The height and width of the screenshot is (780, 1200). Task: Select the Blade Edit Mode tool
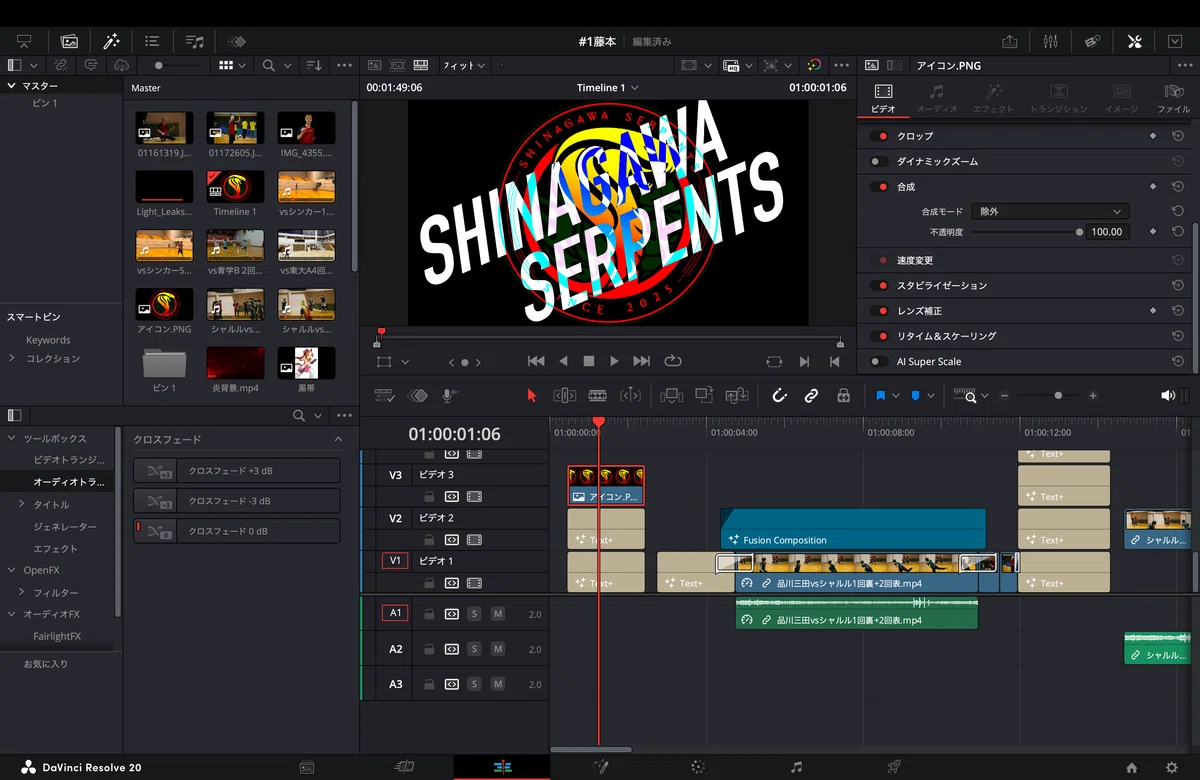point(598,395)
